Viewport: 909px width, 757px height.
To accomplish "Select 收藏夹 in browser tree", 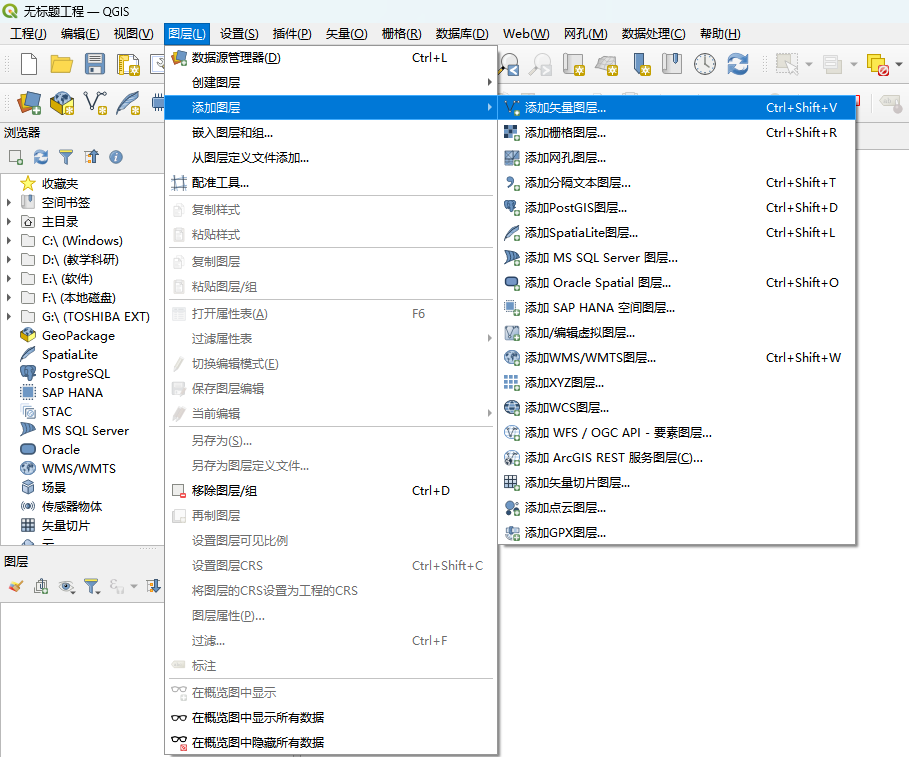I will (x=60, y=184).
